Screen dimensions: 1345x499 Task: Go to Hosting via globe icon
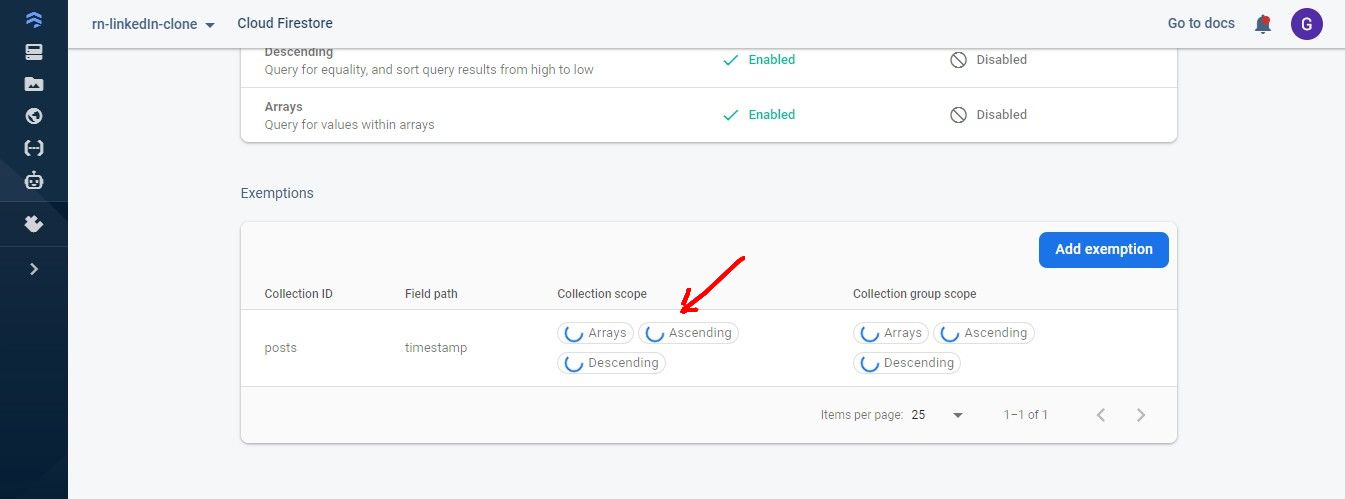(x=34, y=116)
